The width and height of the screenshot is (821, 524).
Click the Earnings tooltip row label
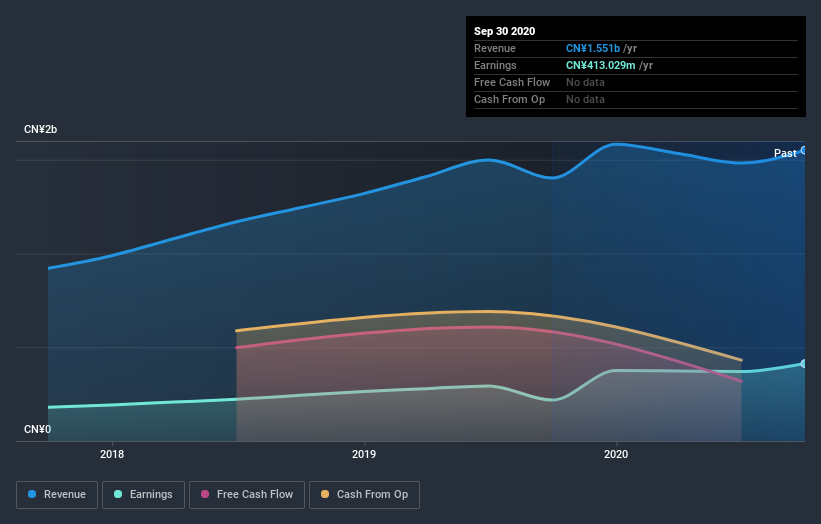pyautogui.click(x=495, y=65)
